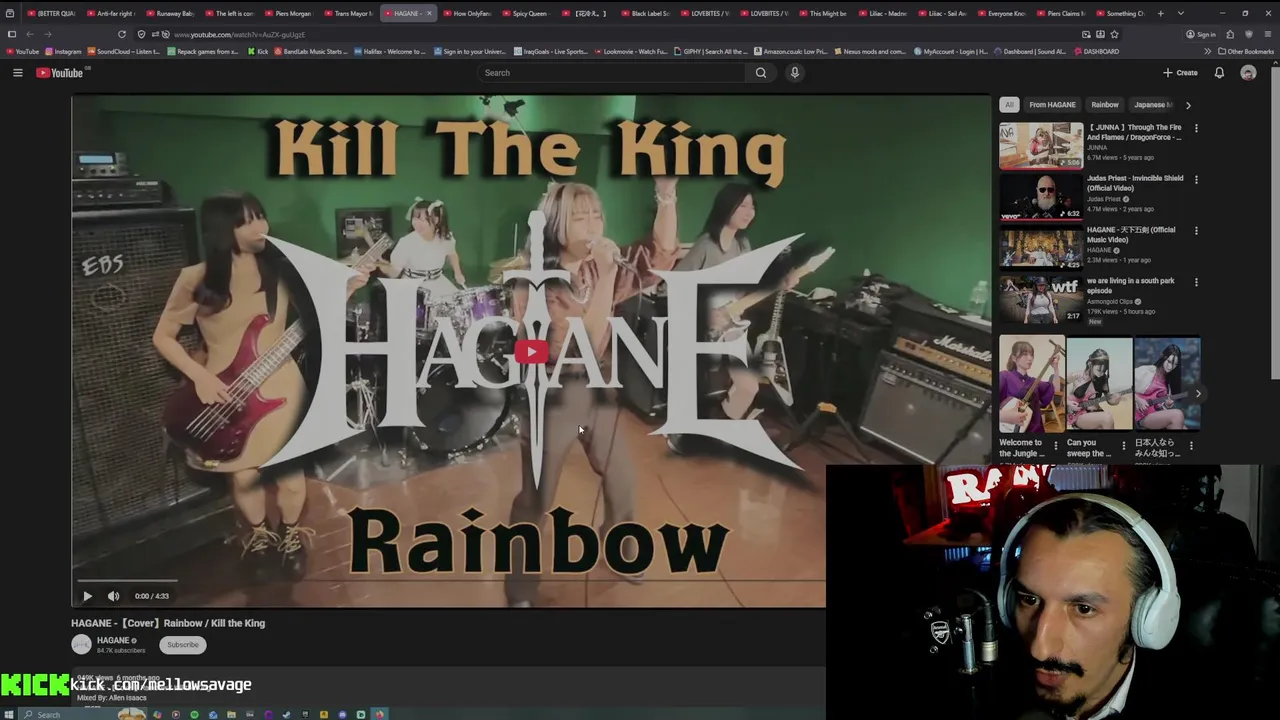Click the Judas Priest video title
Viewport: 1280px width, 720px height.
click(1135, 183)
